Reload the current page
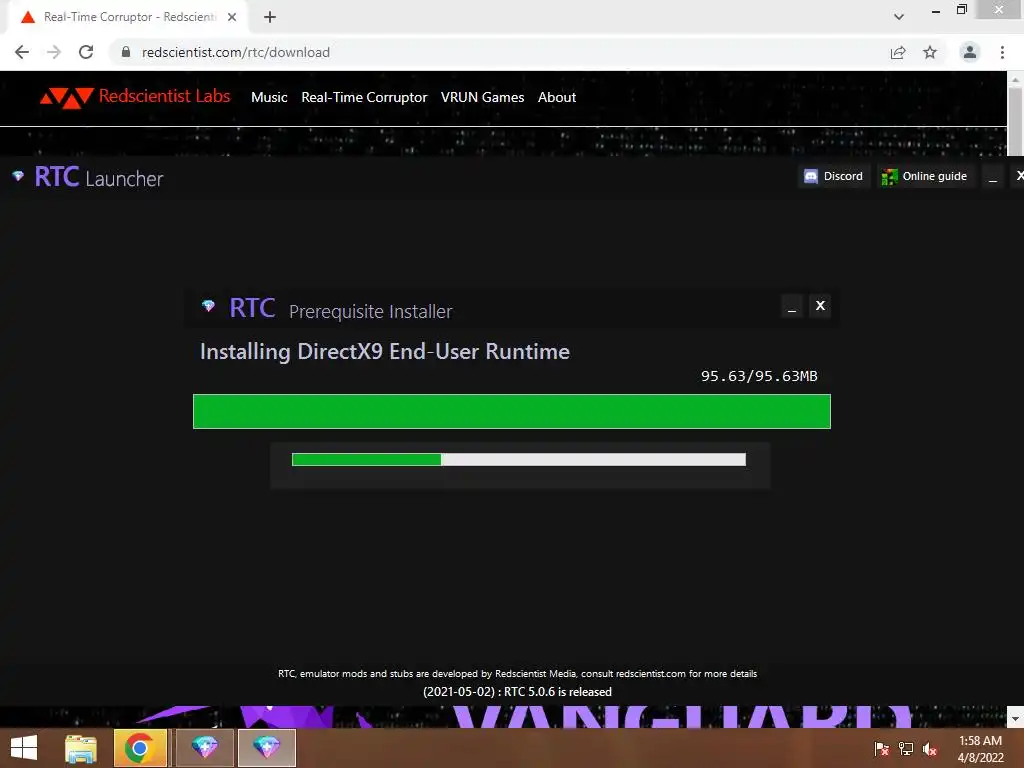The height and width of the screenshot is (768, 1024). point(86,52)
